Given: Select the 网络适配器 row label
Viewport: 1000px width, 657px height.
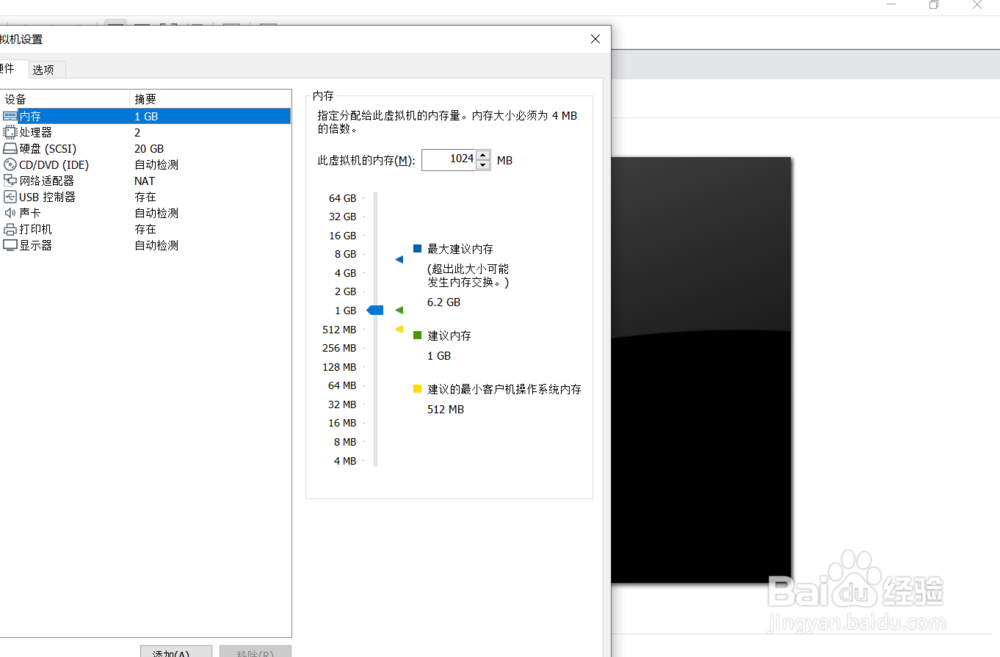Looking at the screenshot, I should (x=47, y=181).
